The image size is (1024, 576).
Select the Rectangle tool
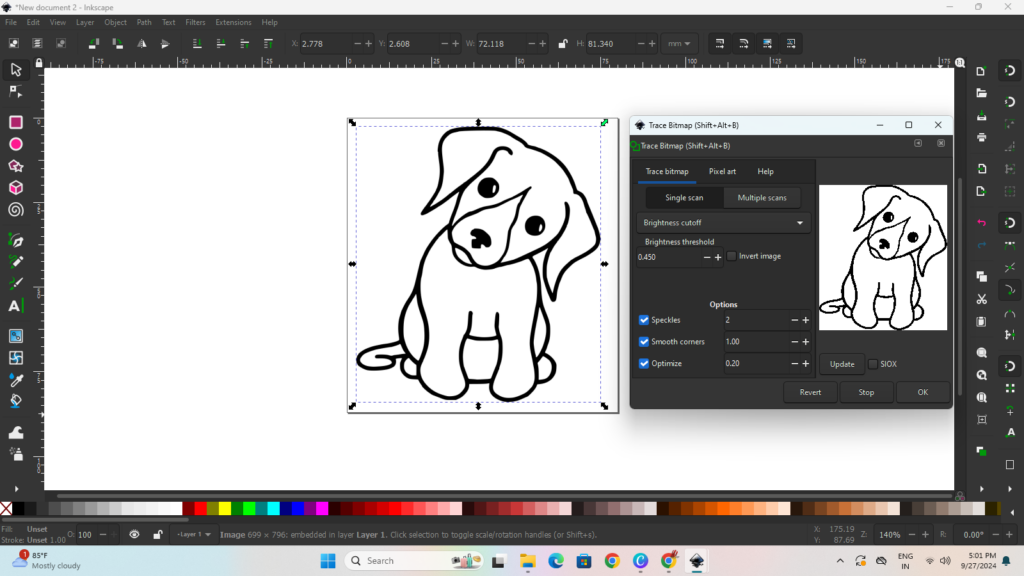point(16,122)
